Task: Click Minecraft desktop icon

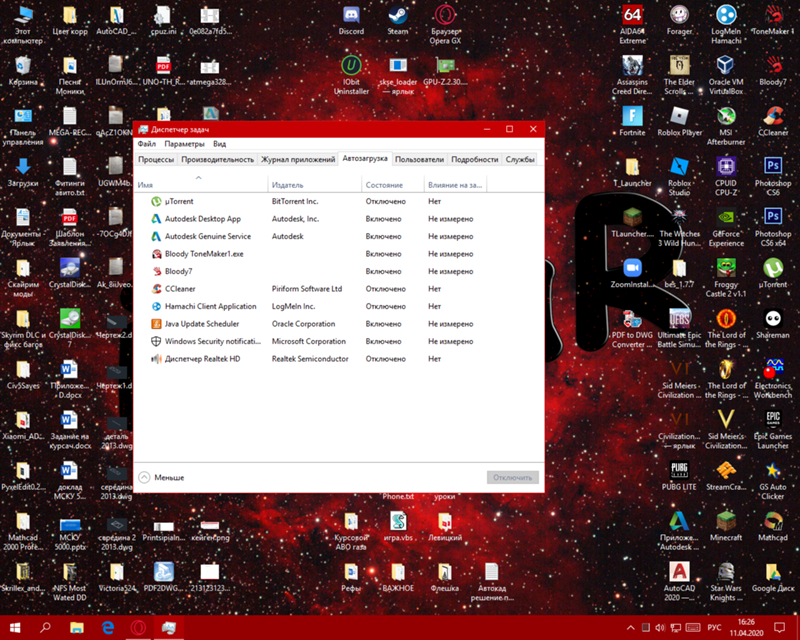Action: [x=726, y=521]
